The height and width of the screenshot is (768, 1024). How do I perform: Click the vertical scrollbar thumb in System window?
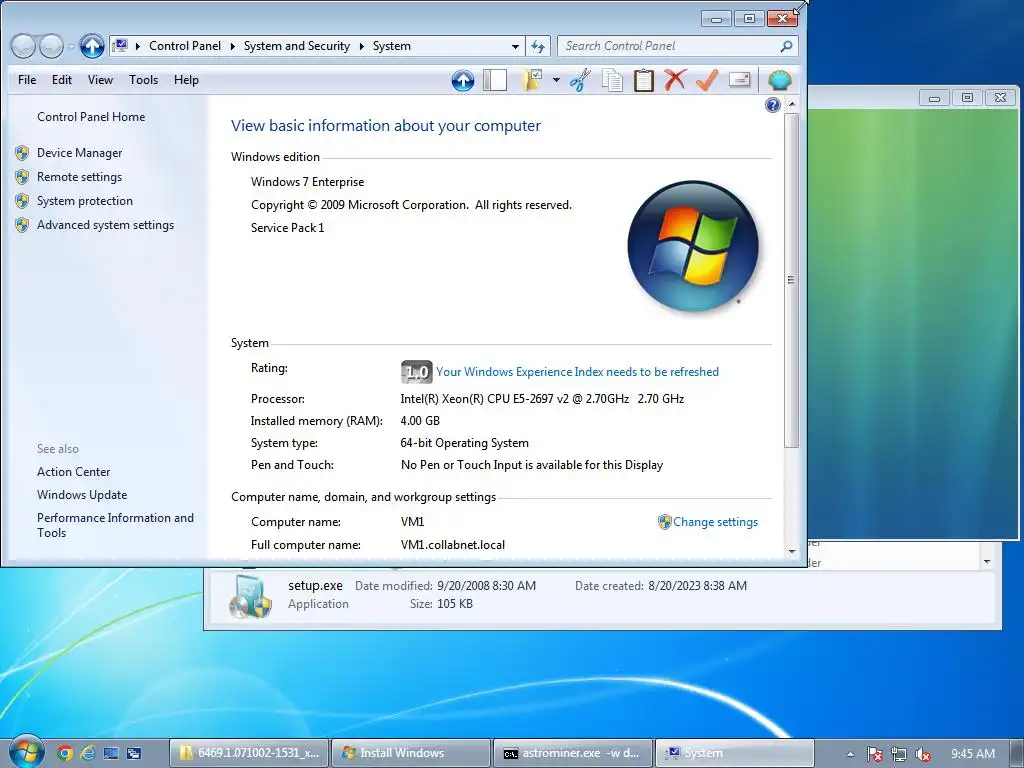tap(792, 280)
